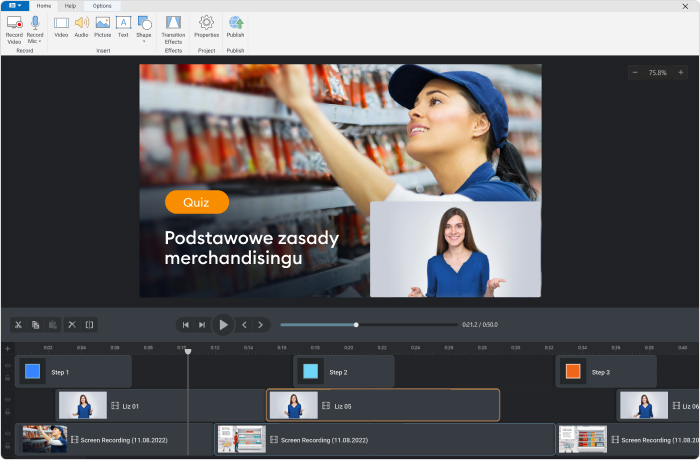Zoom in the preview with plus button
This screenshot has width=700, height=460.
[680, 72]
